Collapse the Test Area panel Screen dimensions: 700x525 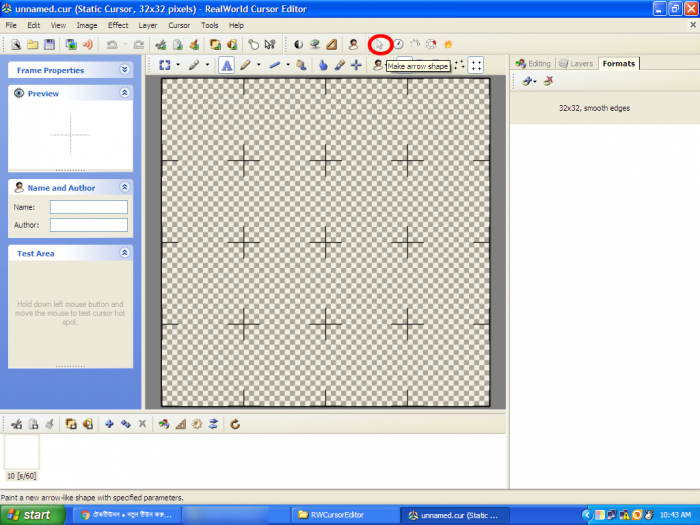(x=125, y=253)
